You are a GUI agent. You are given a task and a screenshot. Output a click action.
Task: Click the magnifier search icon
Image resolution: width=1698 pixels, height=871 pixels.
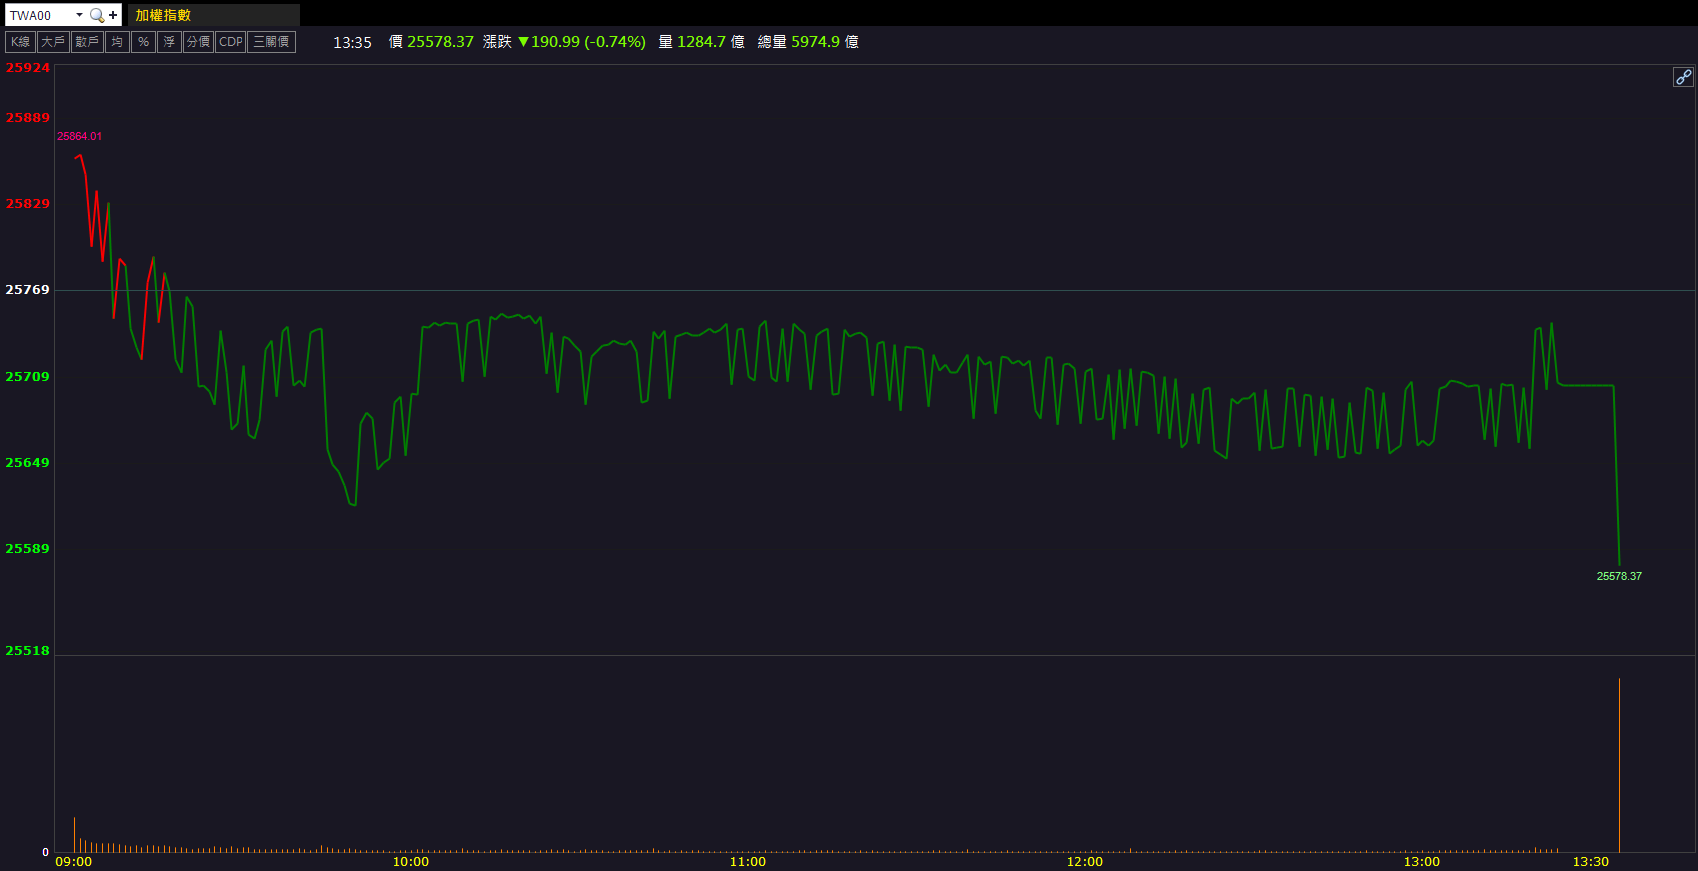97,15
